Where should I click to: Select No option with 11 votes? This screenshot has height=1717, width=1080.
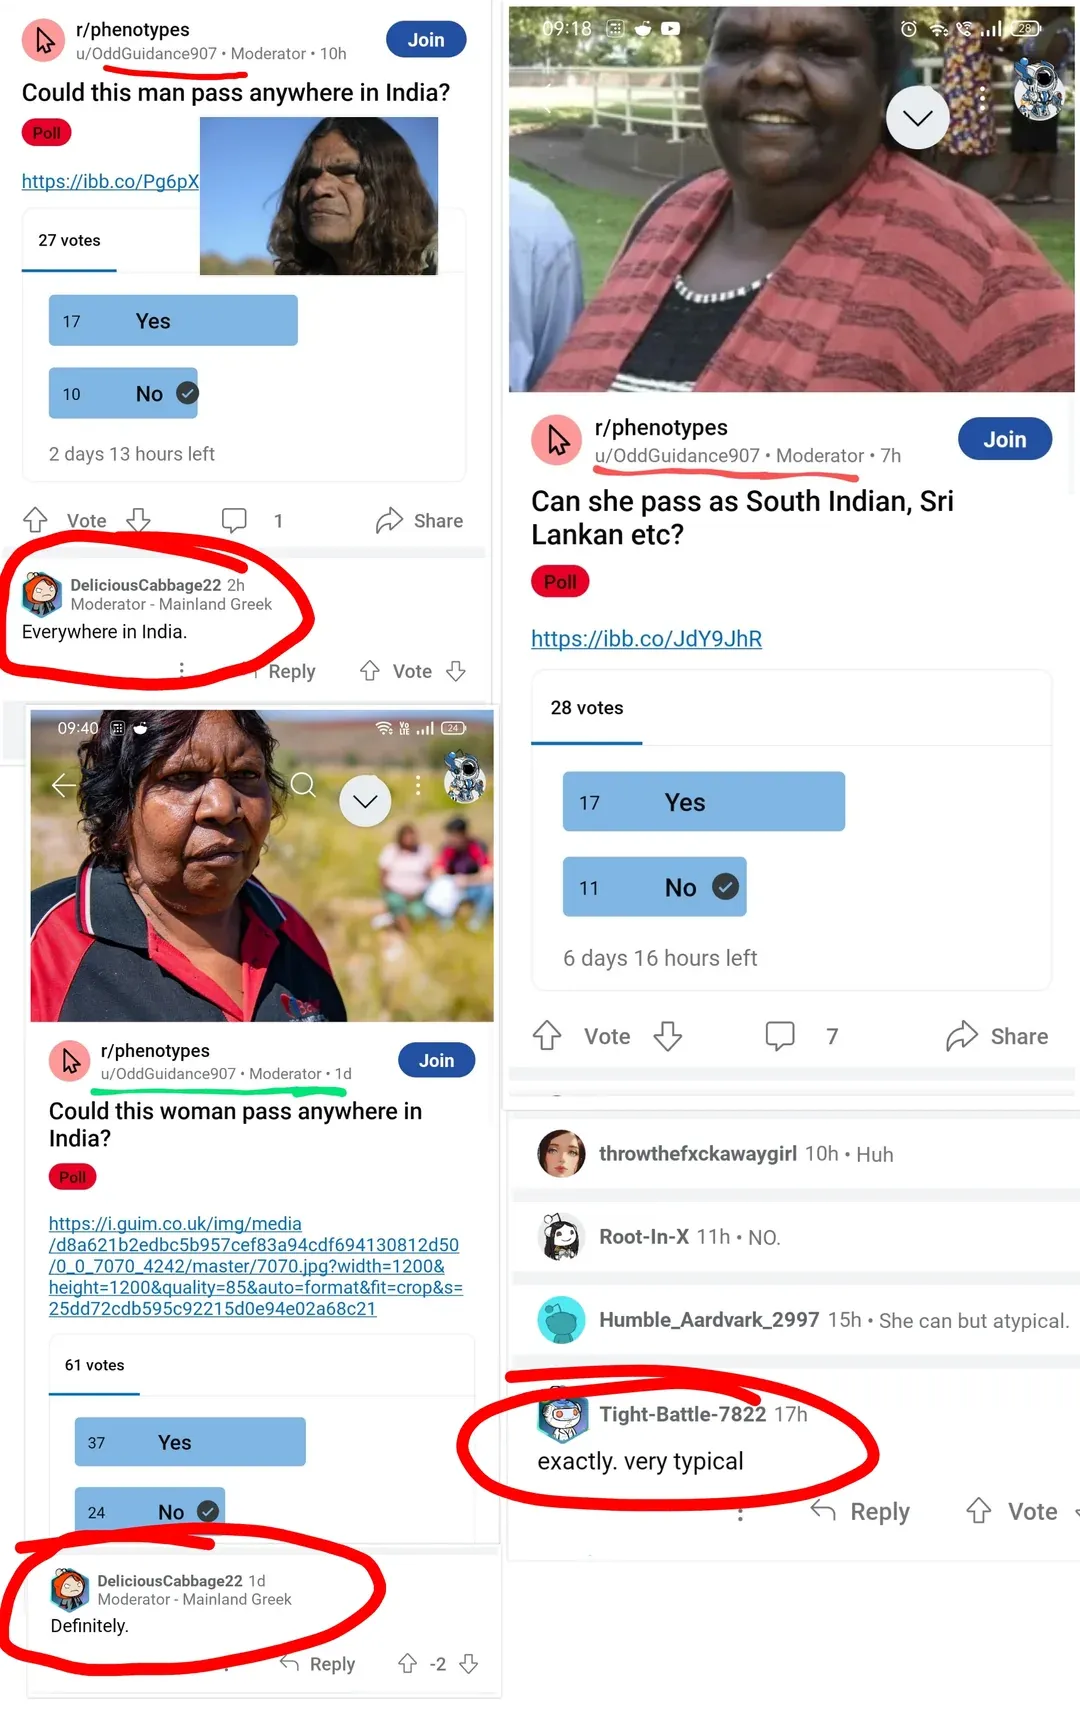pyautogui.click(x=654, y=886)
